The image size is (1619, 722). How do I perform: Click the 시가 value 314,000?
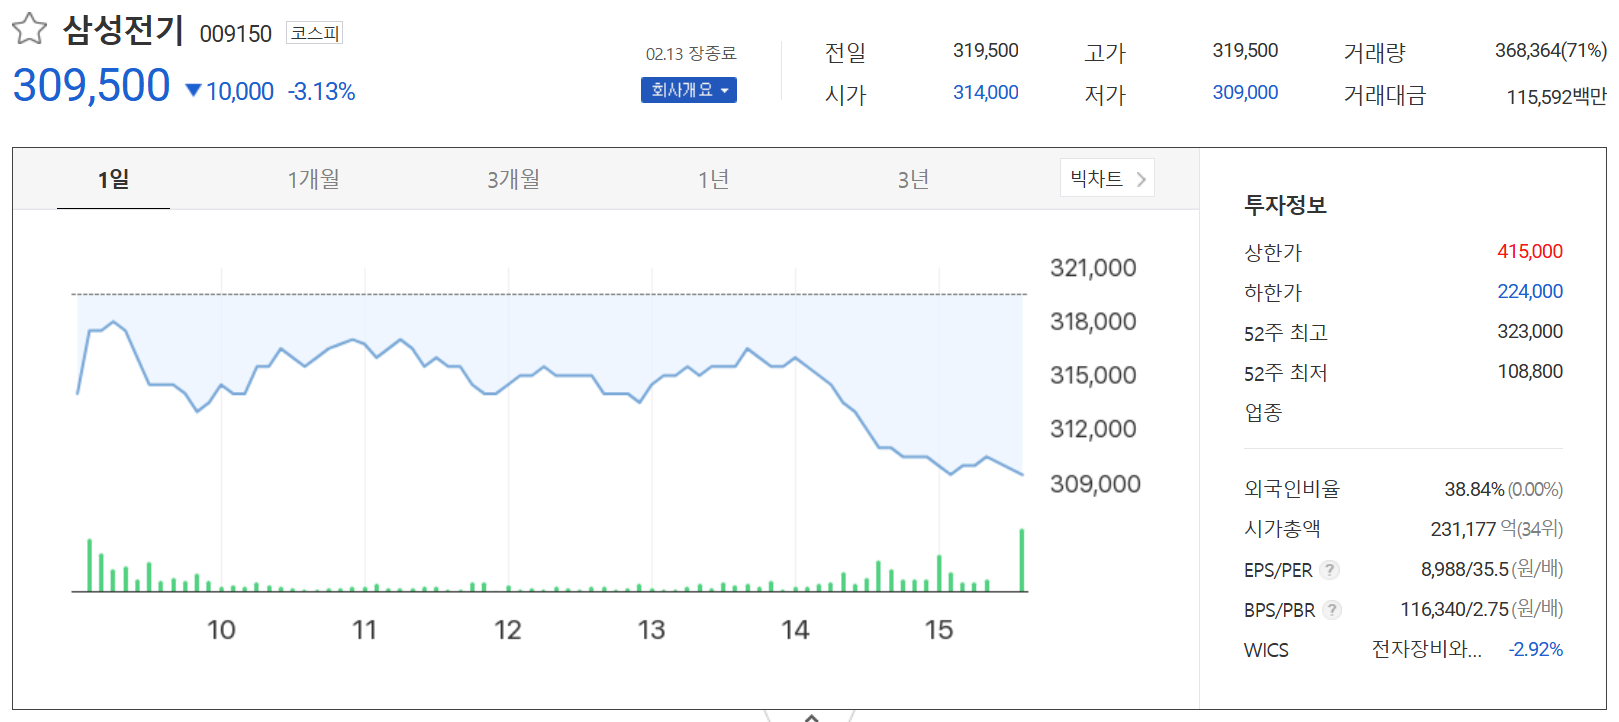pos(985,93)
